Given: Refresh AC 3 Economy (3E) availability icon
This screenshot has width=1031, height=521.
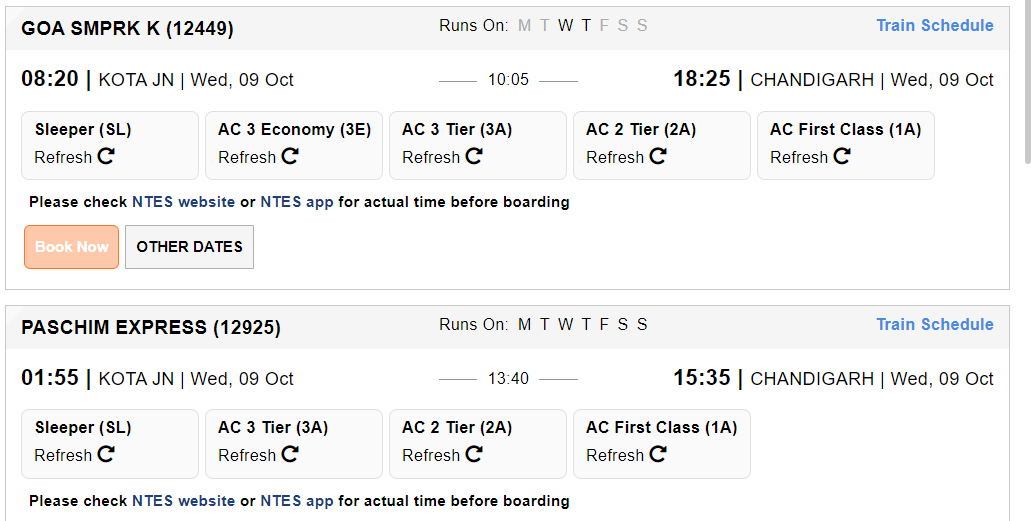Looking at the screenshot, I should (x=290, y=157).
